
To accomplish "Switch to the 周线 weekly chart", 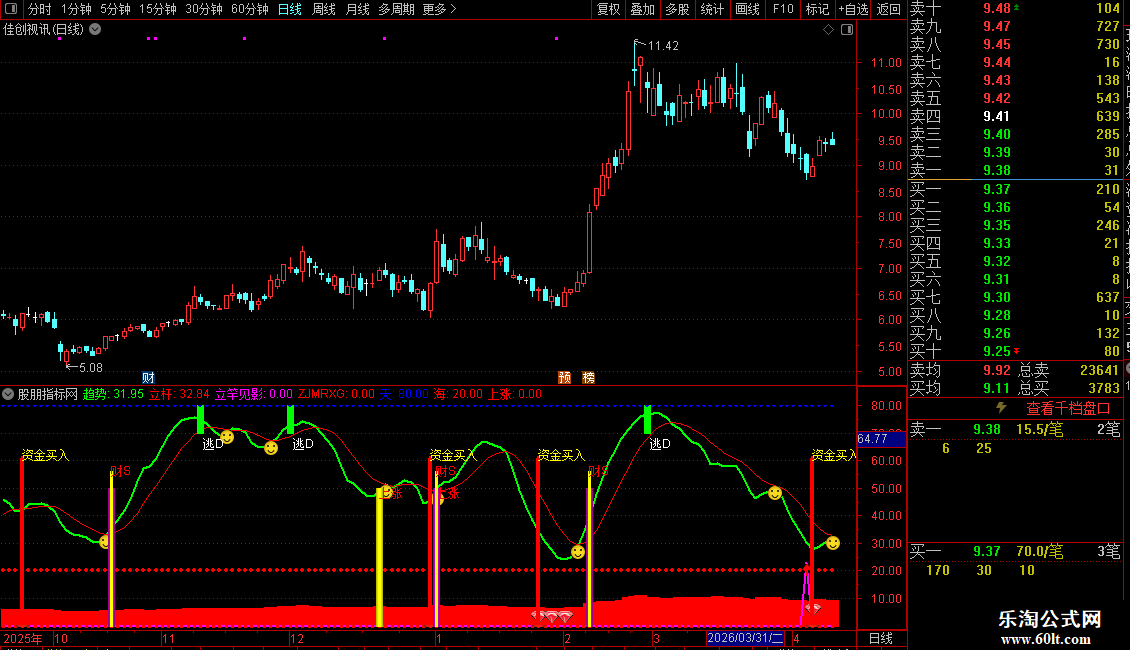I will (324, 9).
